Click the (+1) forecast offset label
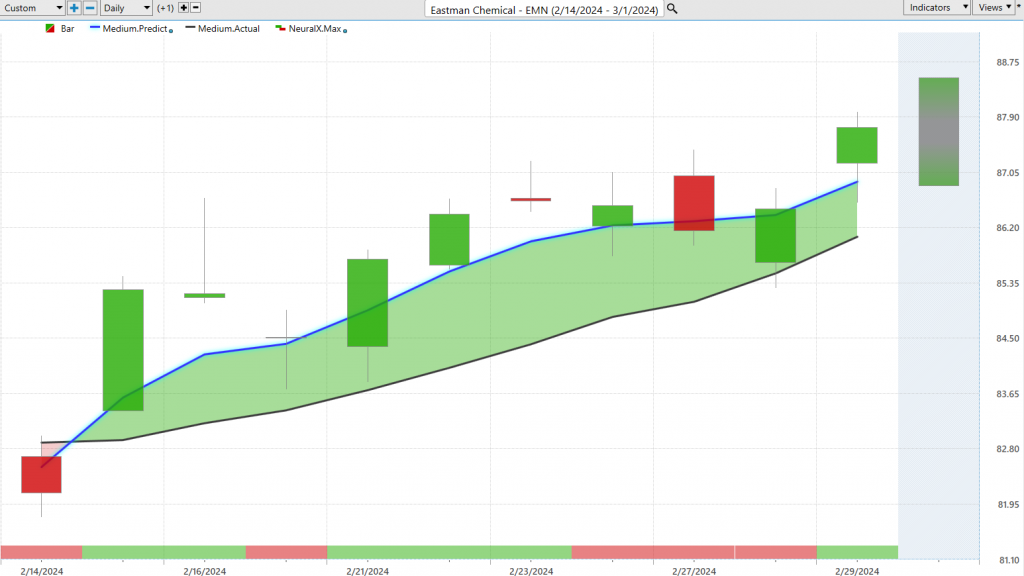The width and height of the screenshot is (1024, 576). pos(165,8)
